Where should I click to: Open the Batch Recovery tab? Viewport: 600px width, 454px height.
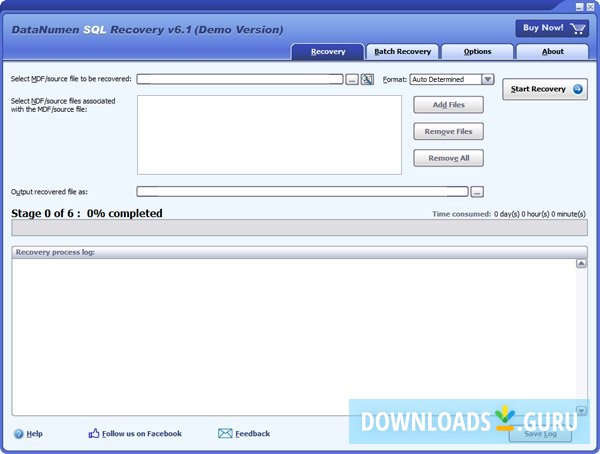coord(402,52)
